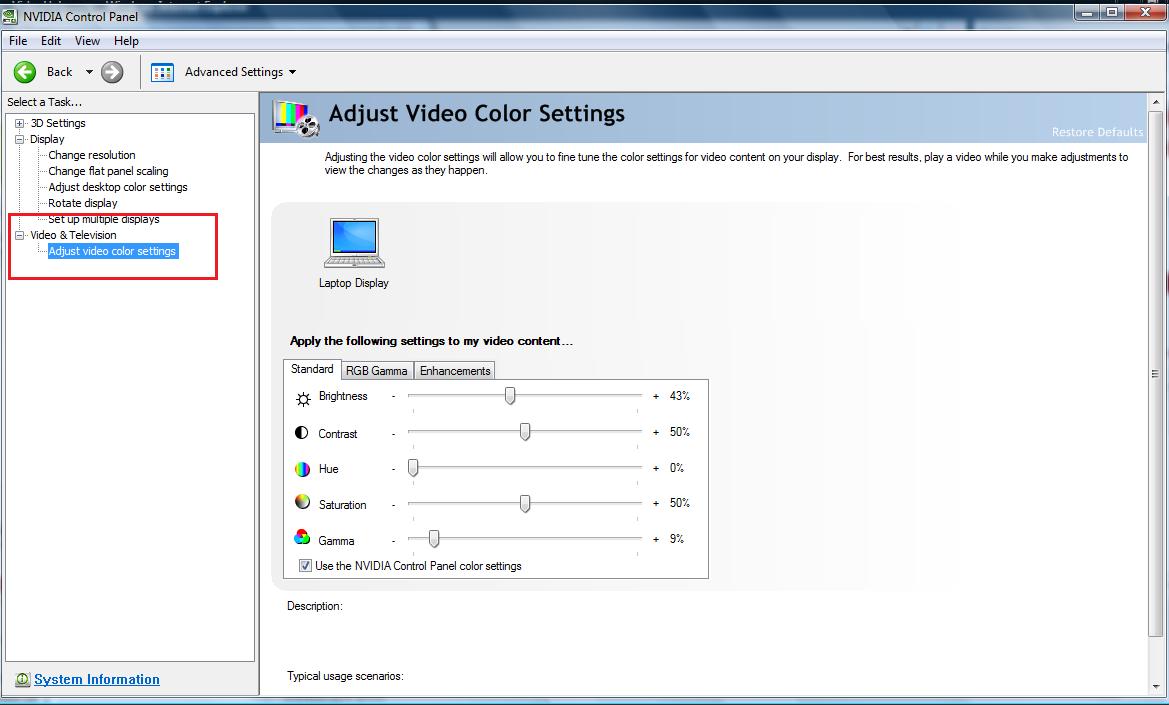Click the Hue slider thumb

coord(413,467)
